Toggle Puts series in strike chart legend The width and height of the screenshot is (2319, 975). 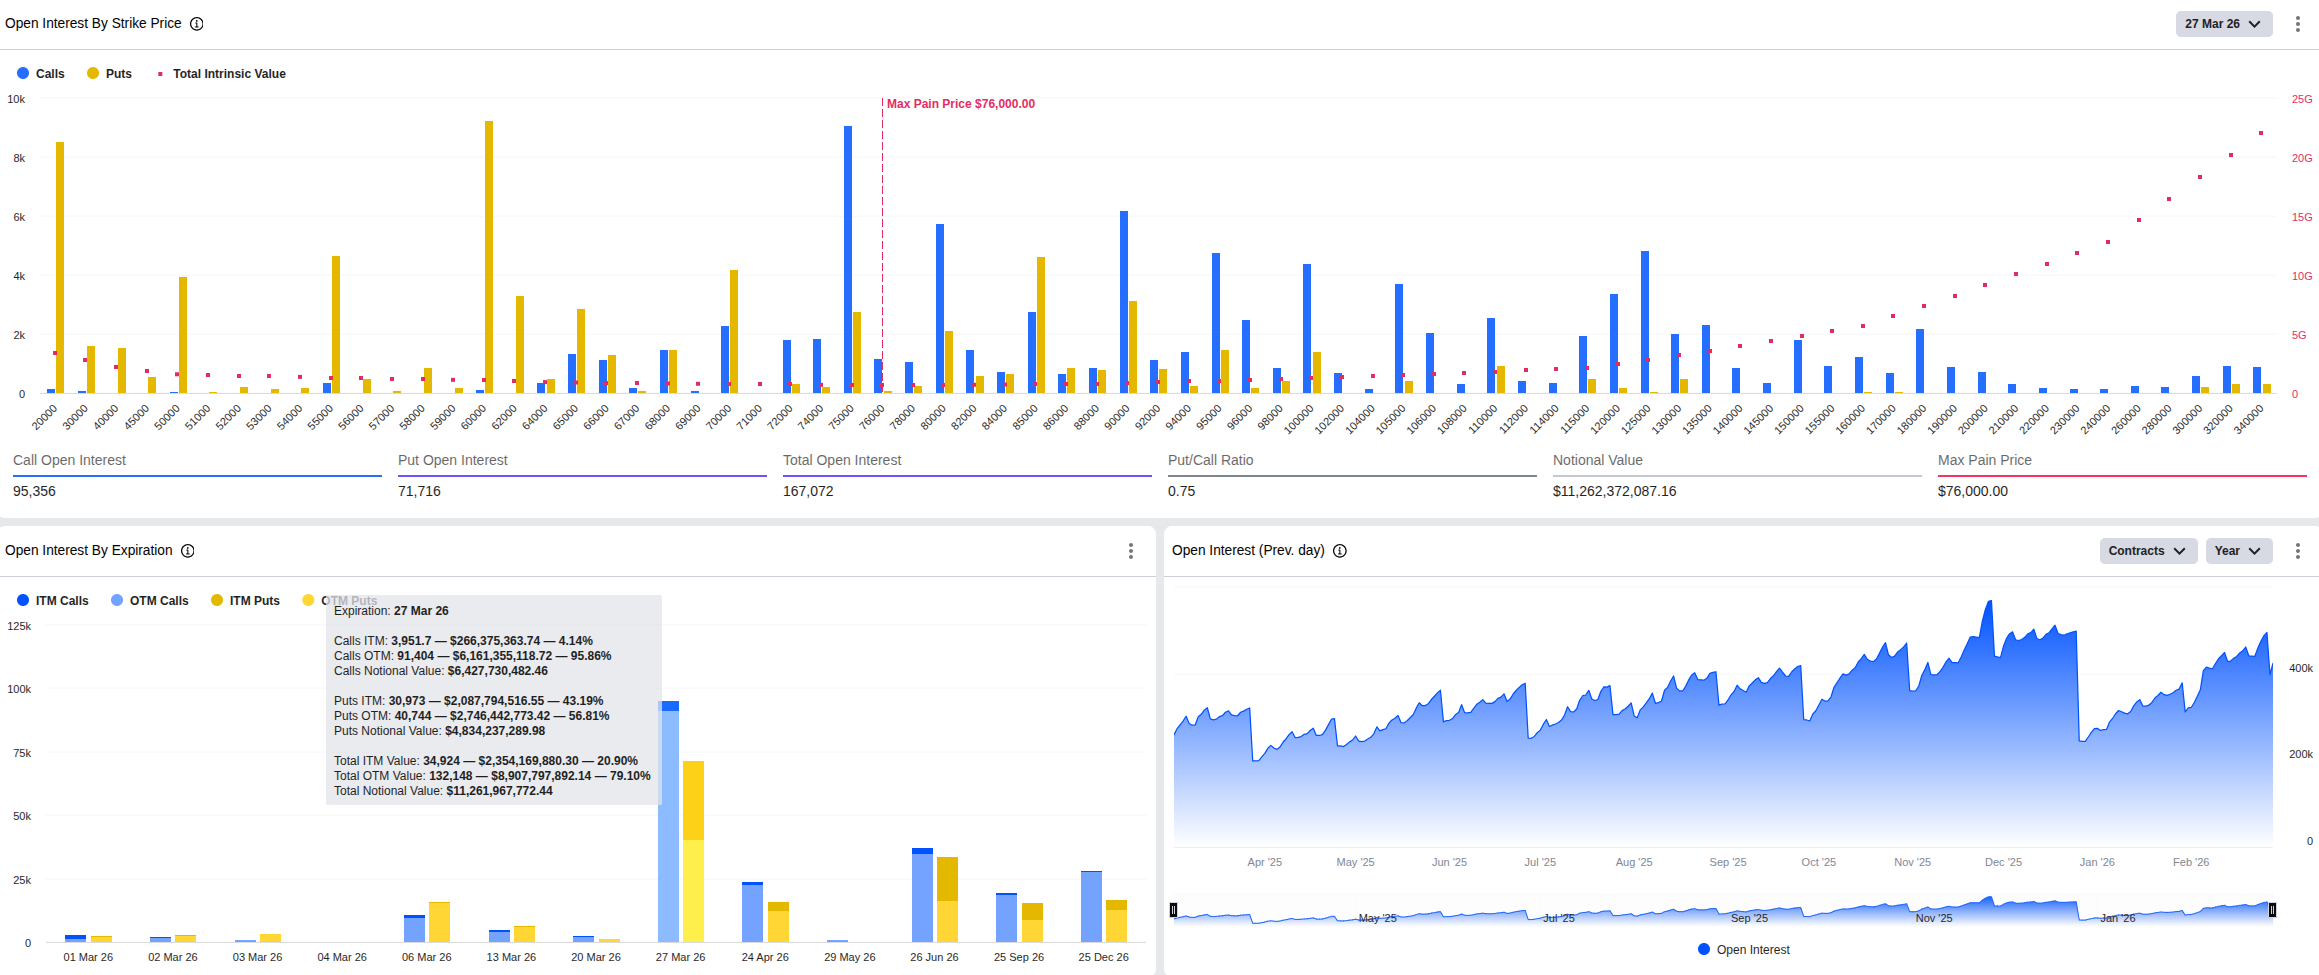pos(109,74)
